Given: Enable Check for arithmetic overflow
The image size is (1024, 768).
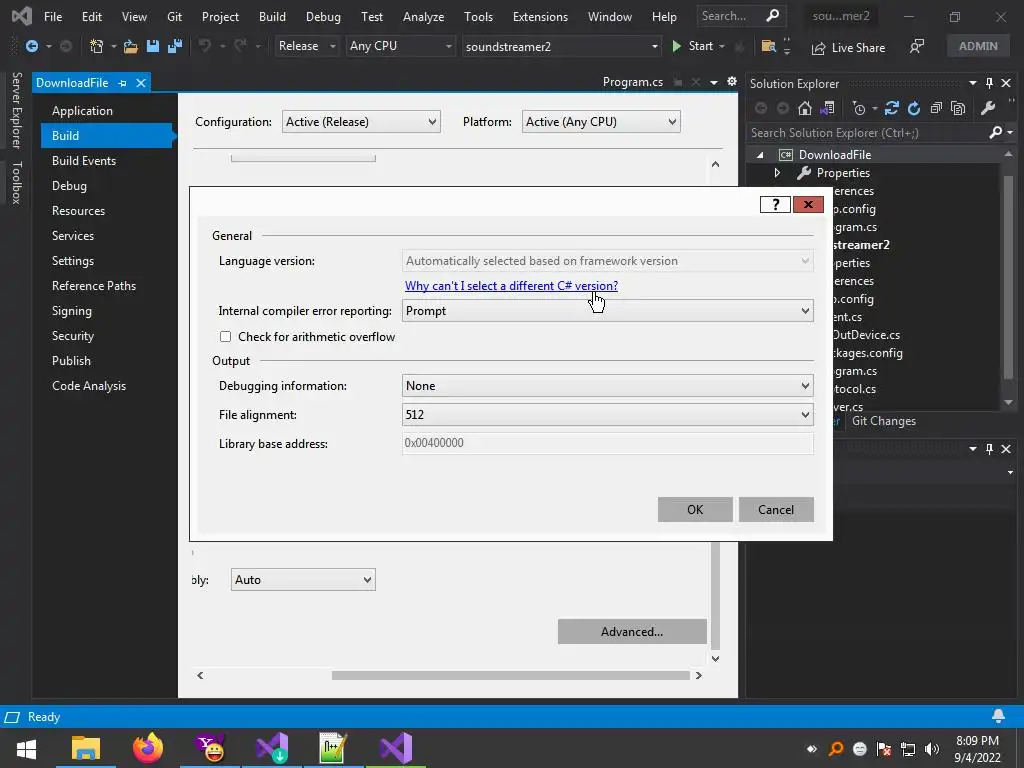Looking at the screenshot, I should [x=225, y=337].
